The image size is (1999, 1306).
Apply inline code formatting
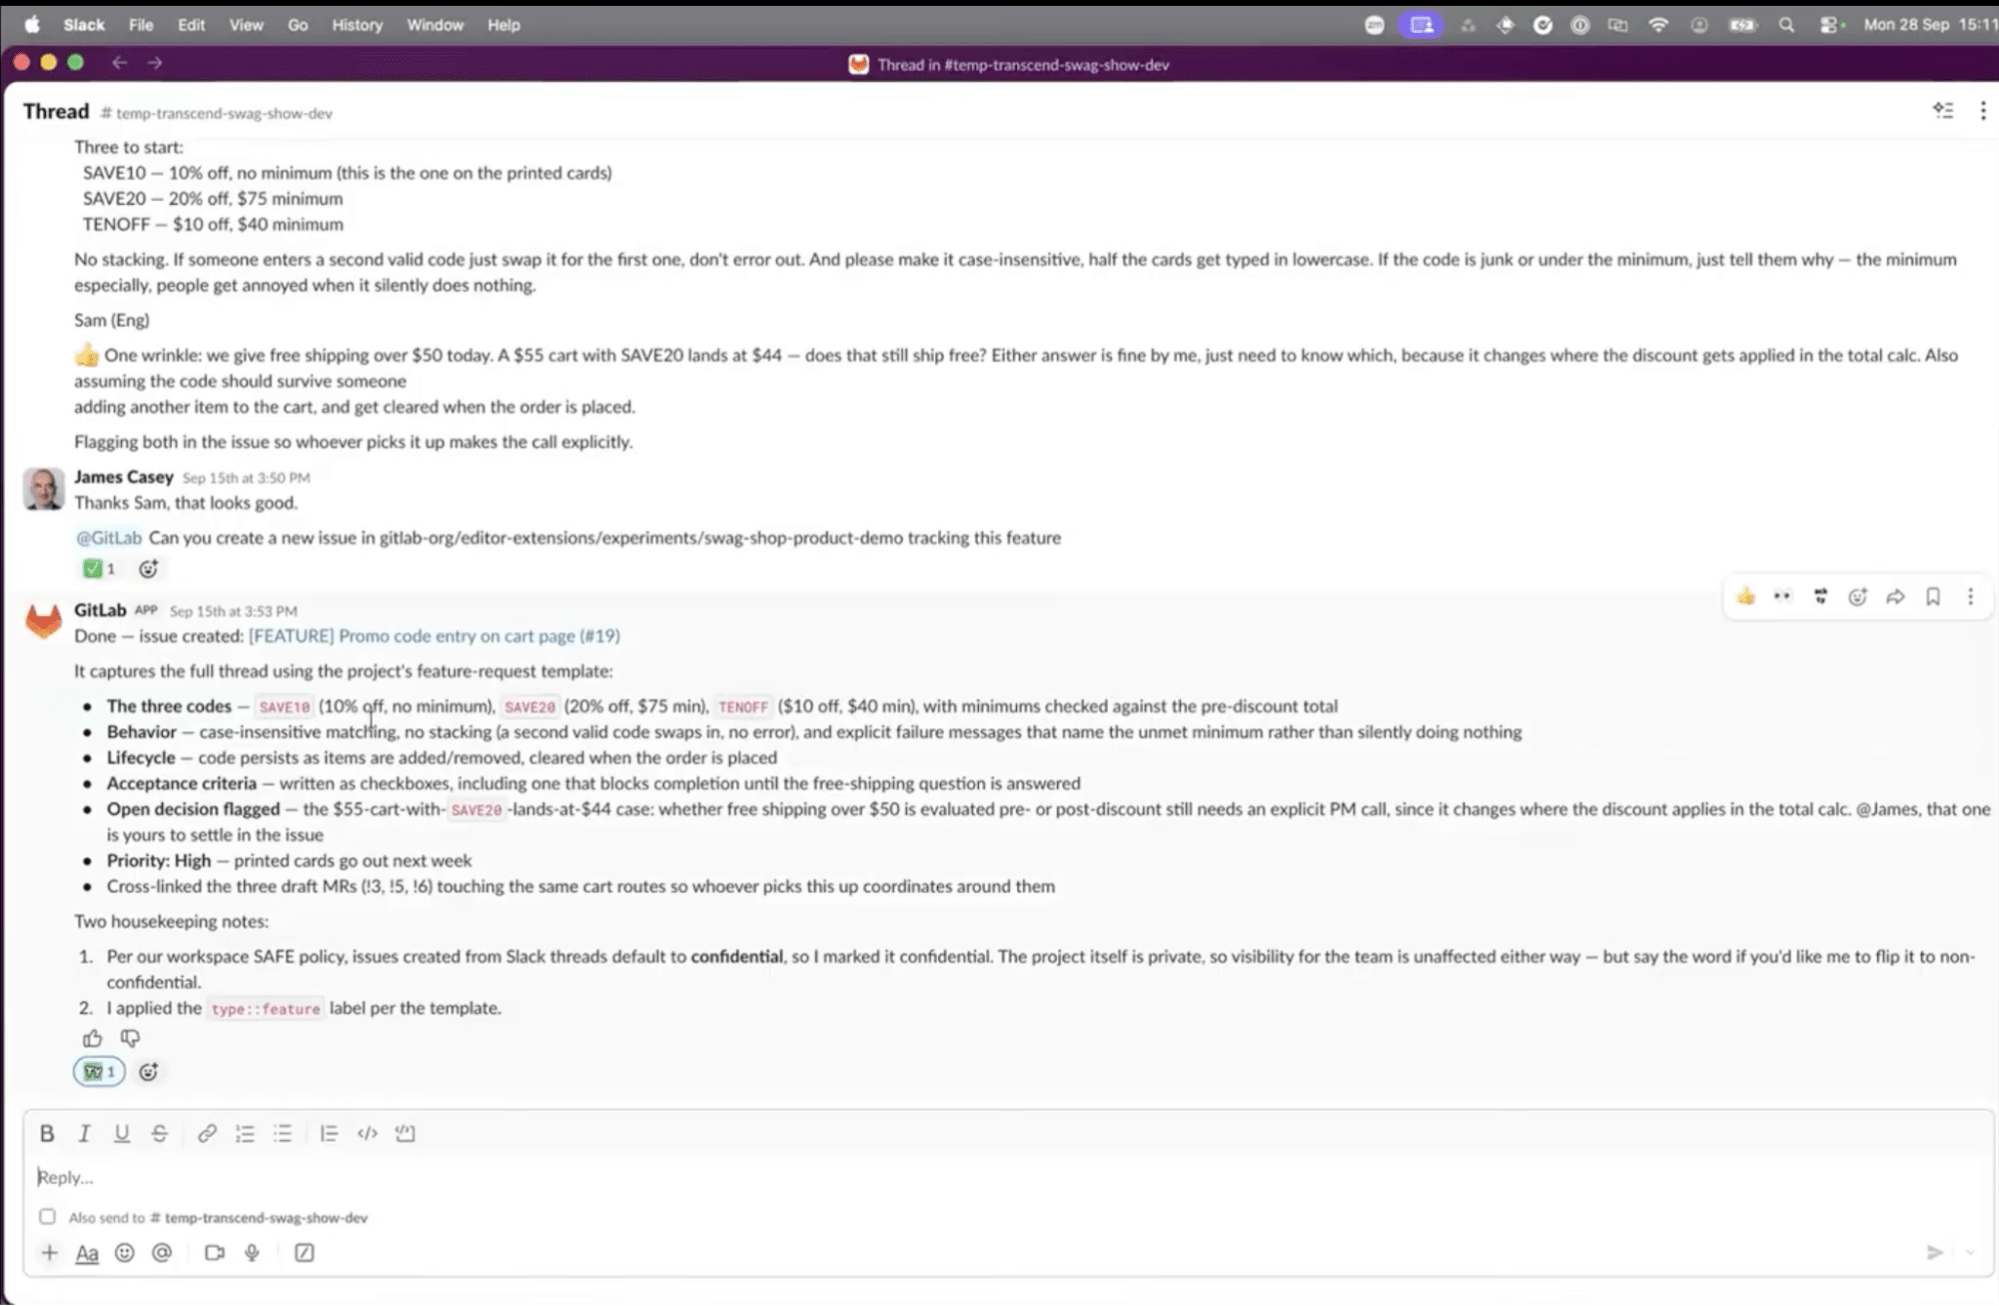pos(367,1133)
